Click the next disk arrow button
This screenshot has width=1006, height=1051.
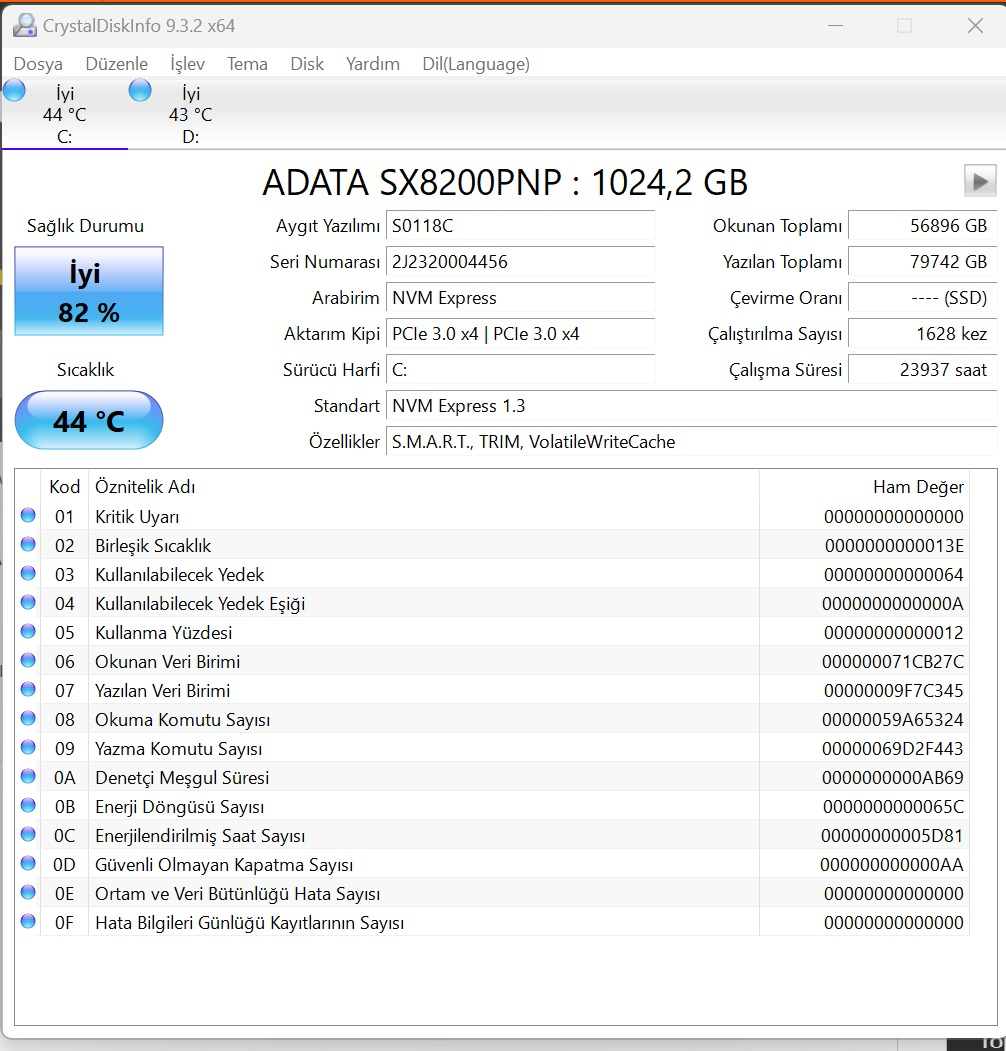(980, 181)
